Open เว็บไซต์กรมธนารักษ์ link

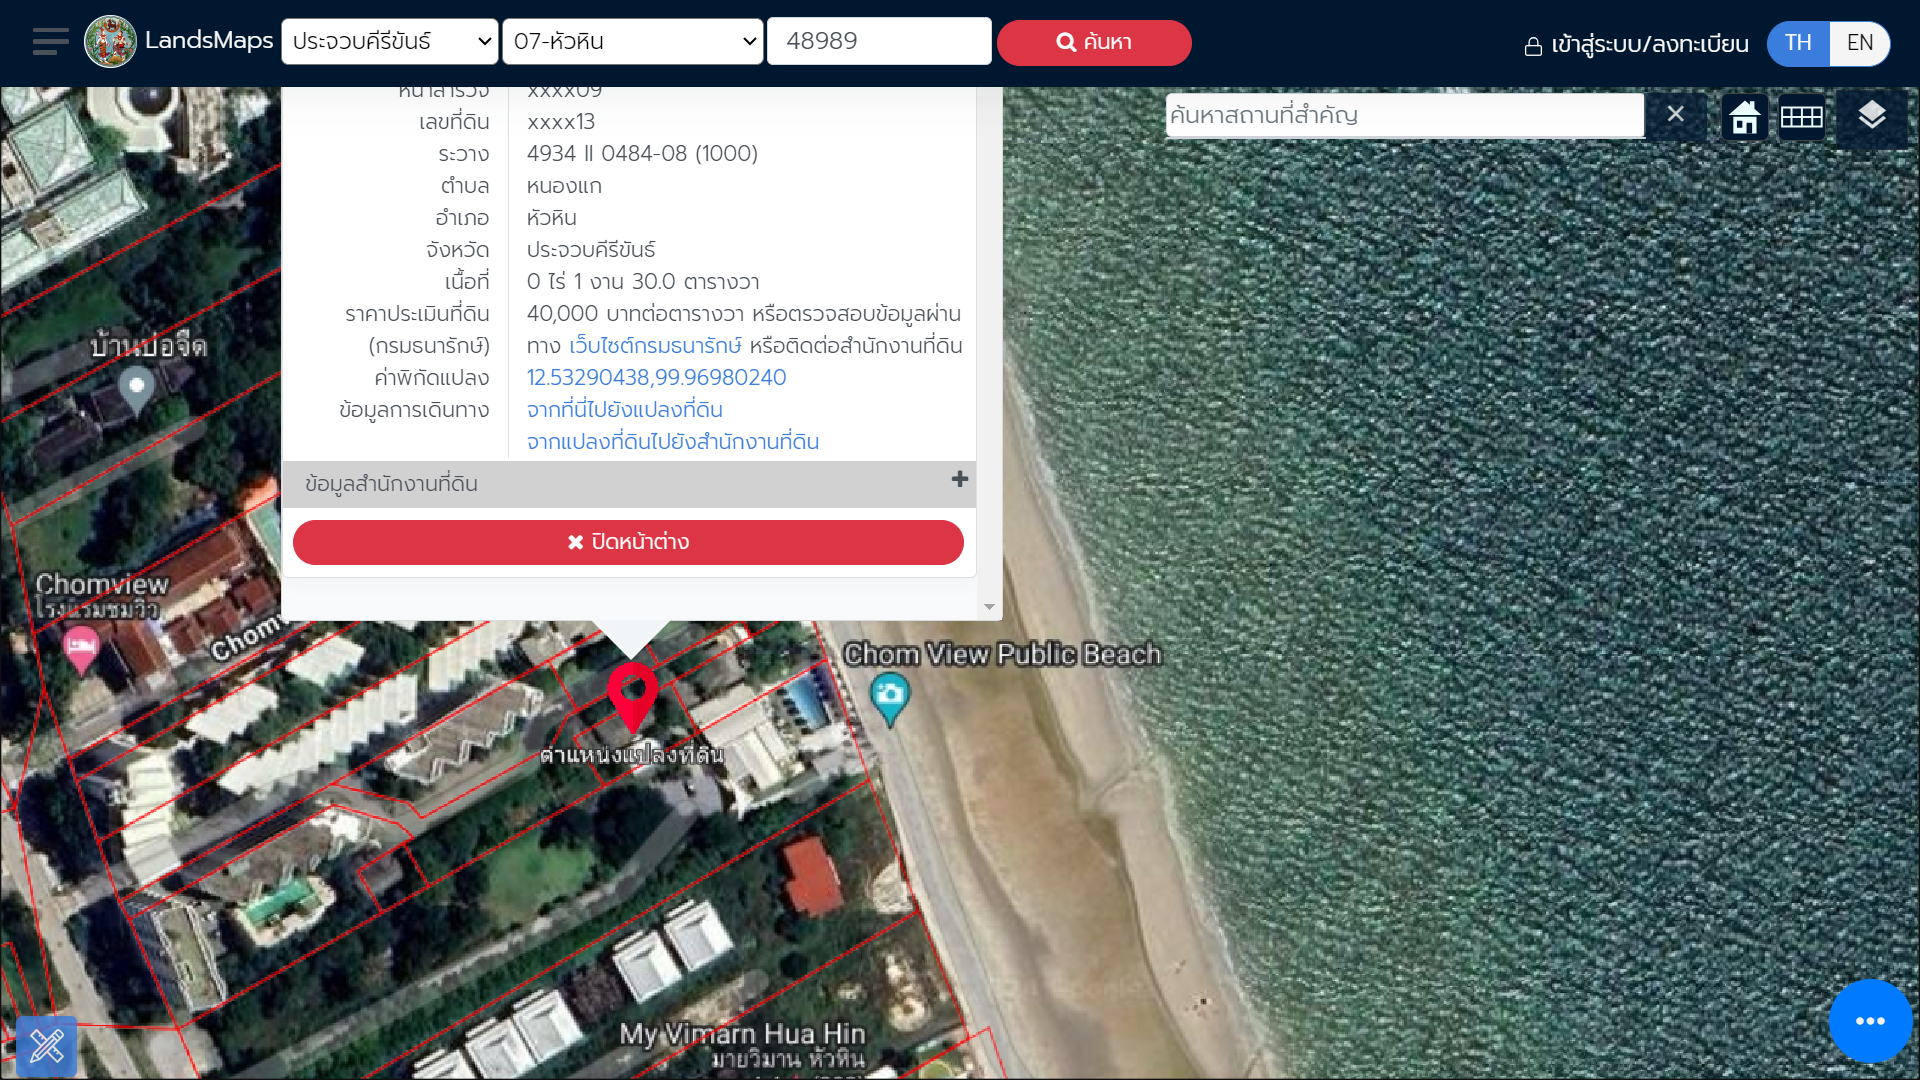[655, 345]
